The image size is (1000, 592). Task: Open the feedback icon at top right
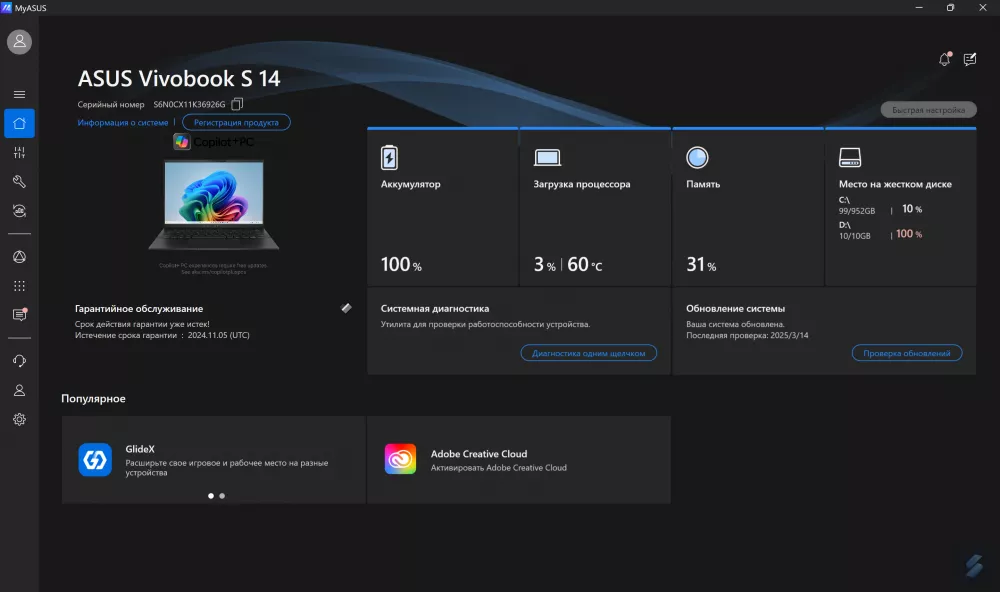click(969, 60)
